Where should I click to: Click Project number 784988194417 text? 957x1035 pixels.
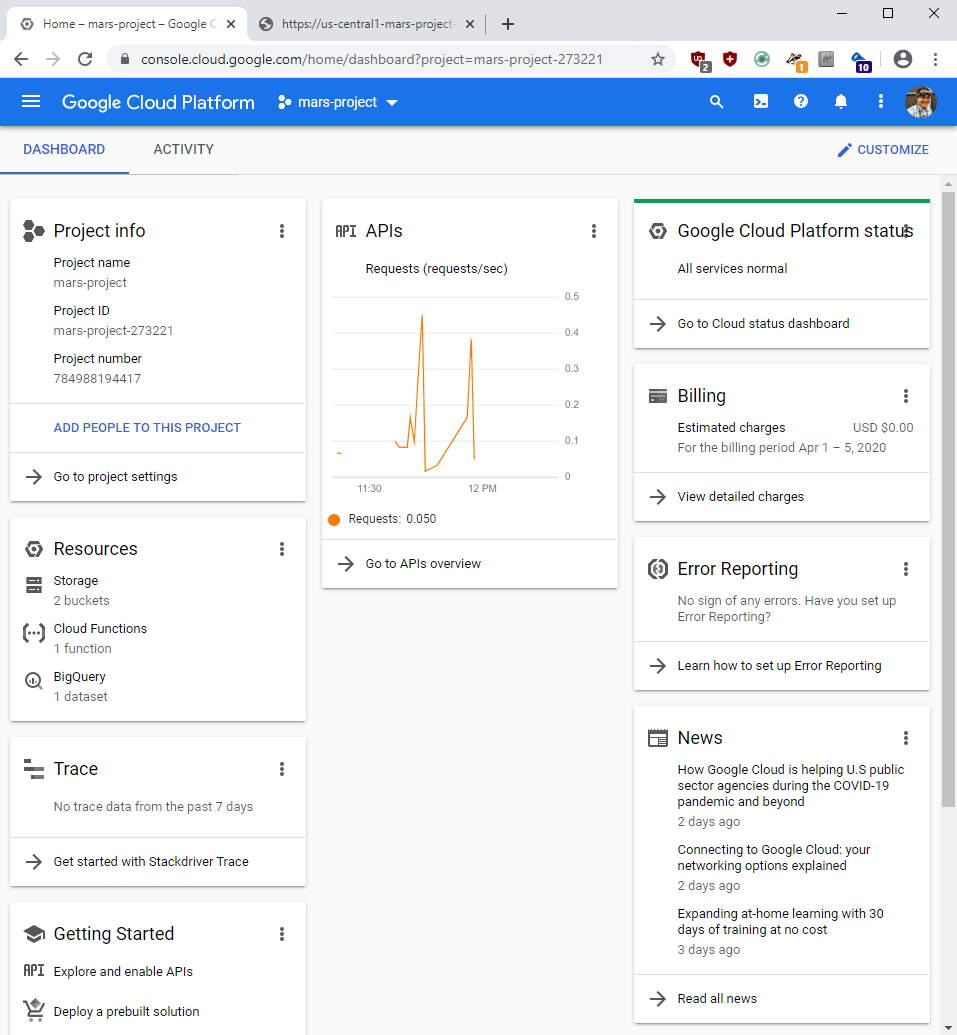(x=97, y=379)
